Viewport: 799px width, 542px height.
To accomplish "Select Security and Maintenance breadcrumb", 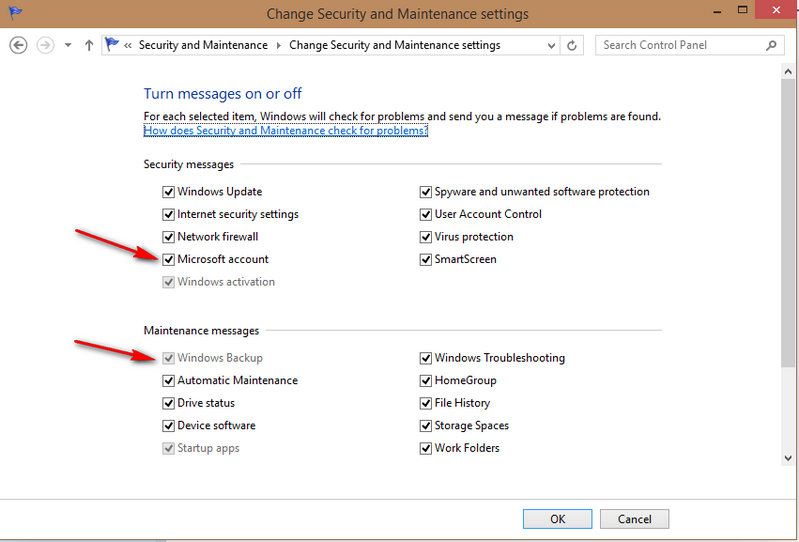I will coord(203,45).
